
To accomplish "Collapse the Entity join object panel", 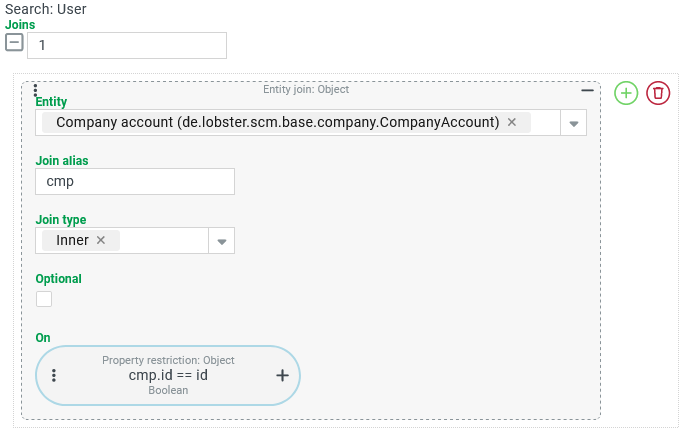I will [587, 91].
